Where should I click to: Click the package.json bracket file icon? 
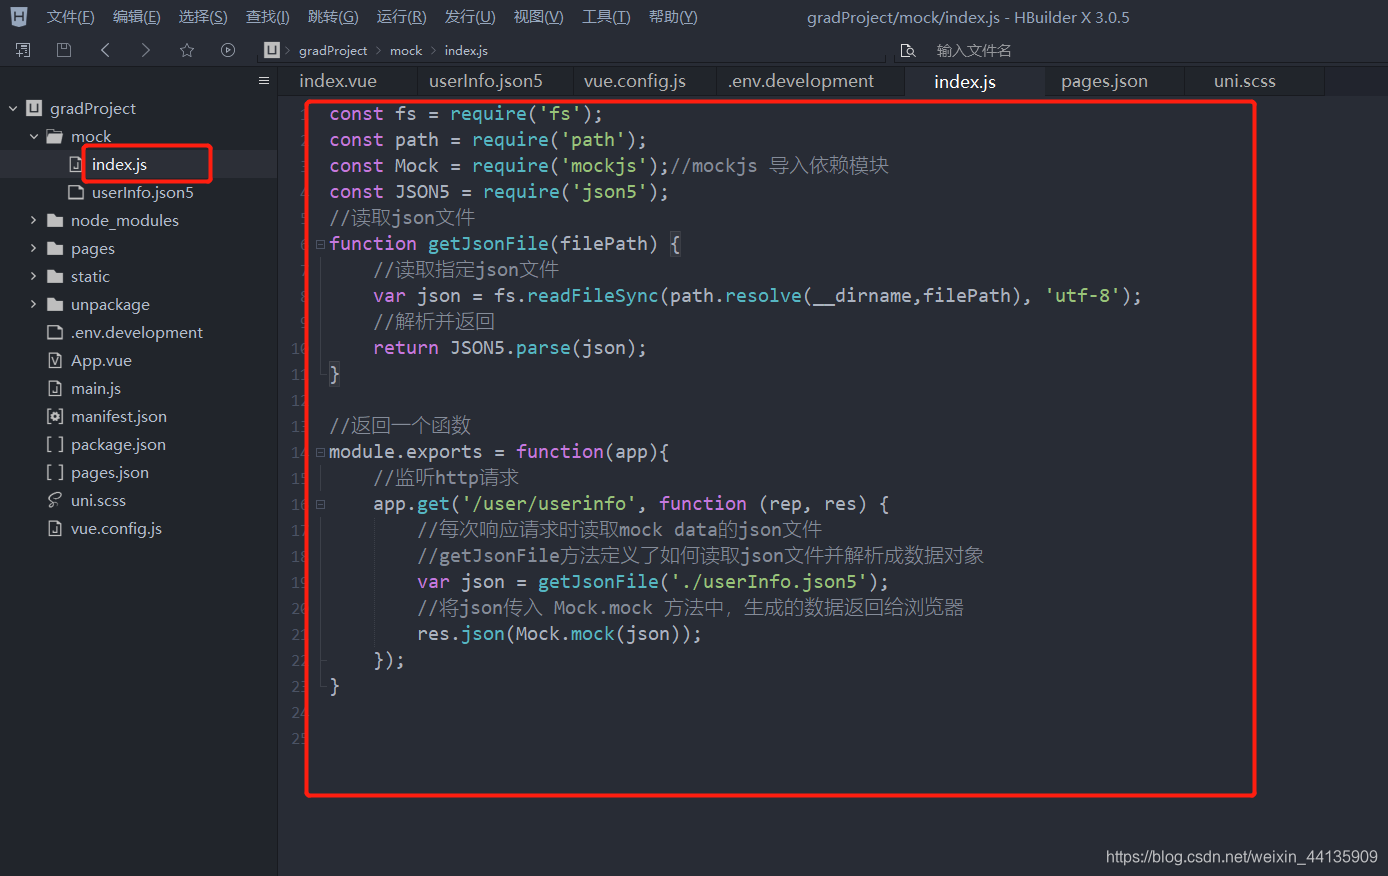tap(55, 444)
